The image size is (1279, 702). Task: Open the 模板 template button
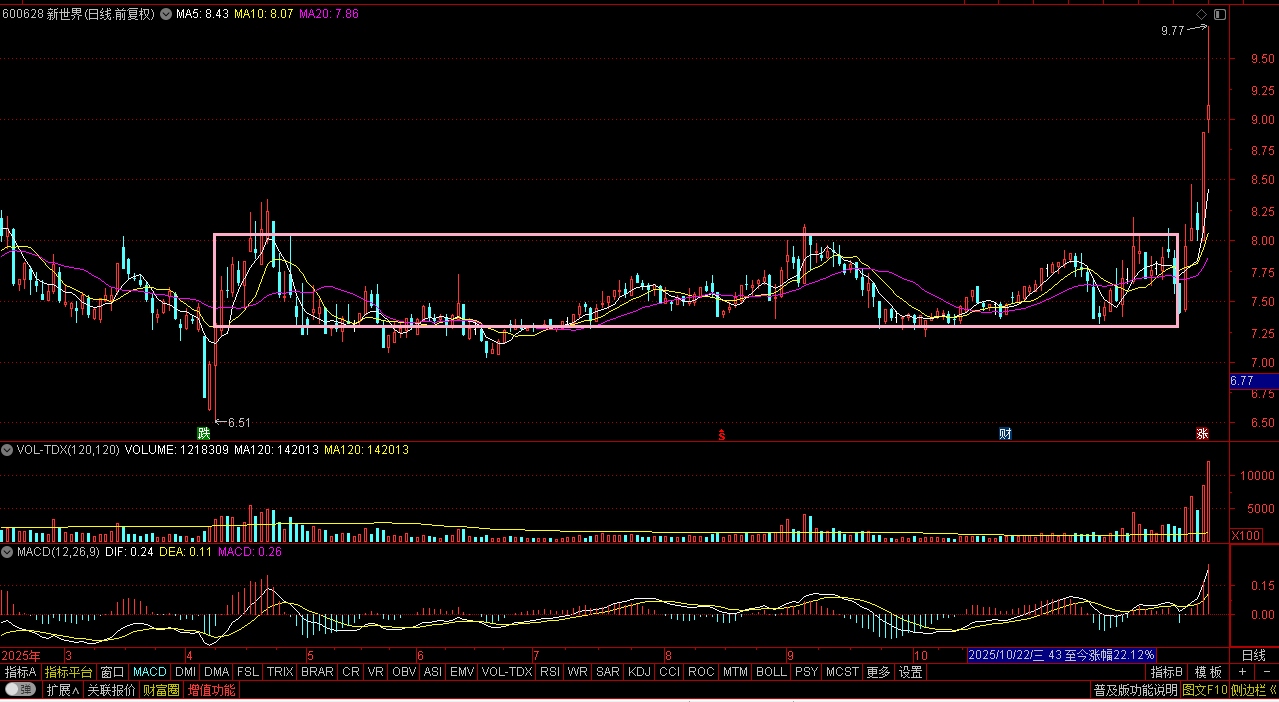[x=1208, y=672]
